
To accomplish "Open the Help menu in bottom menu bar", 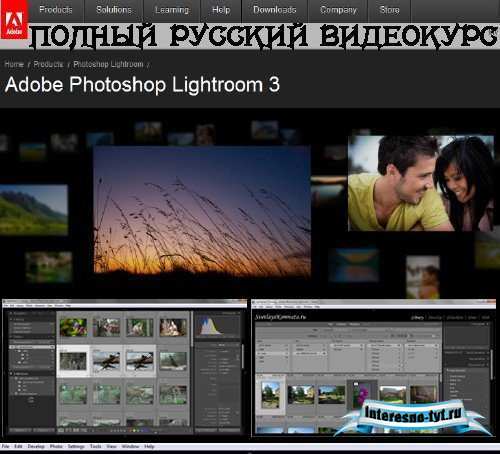I will [x=149, y=446].
